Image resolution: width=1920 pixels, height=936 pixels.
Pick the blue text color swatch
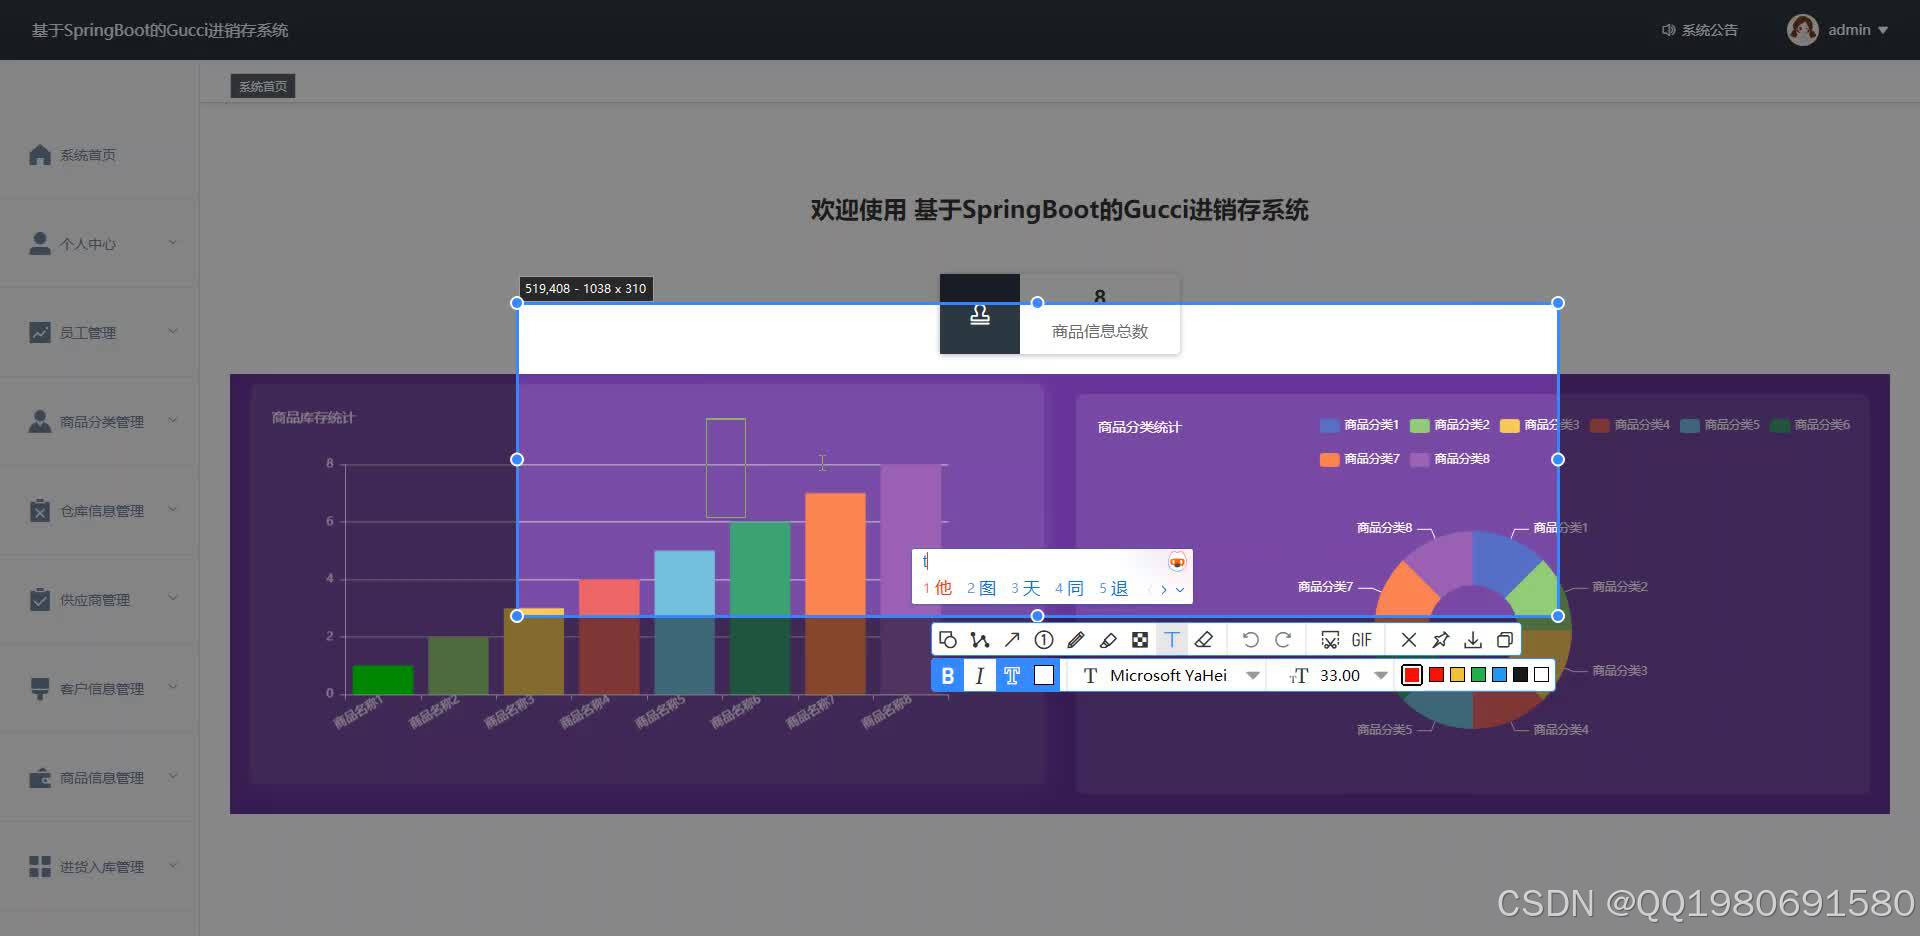1499,675
